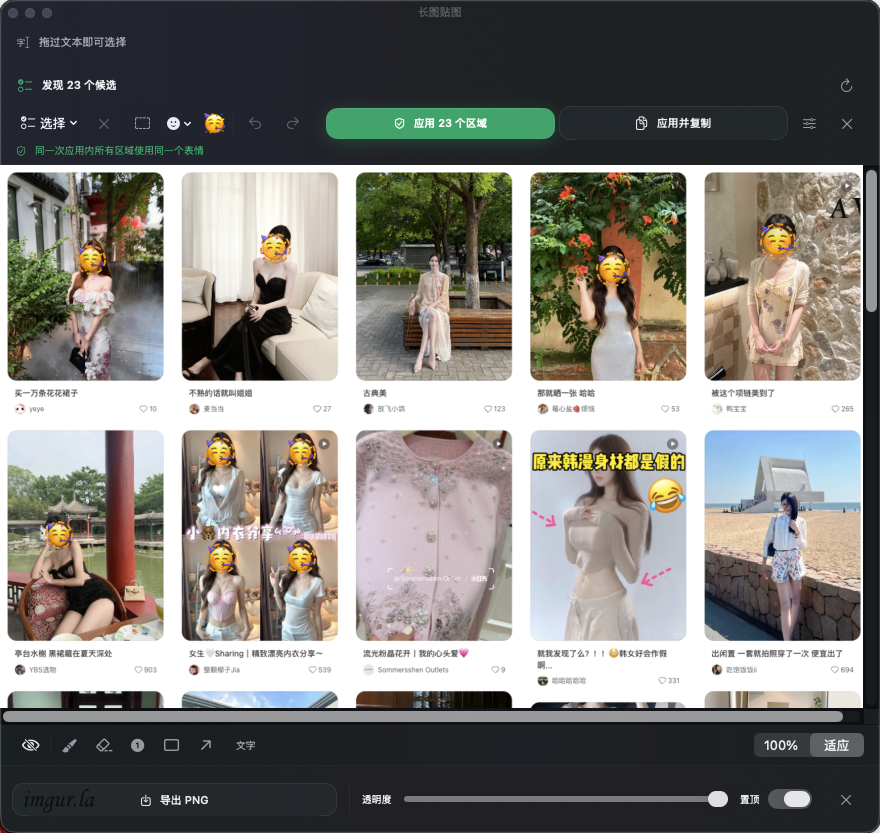Like the 出闲置 post heart showing 694
This screenshot has height=833, width=880.
[835, 670]
